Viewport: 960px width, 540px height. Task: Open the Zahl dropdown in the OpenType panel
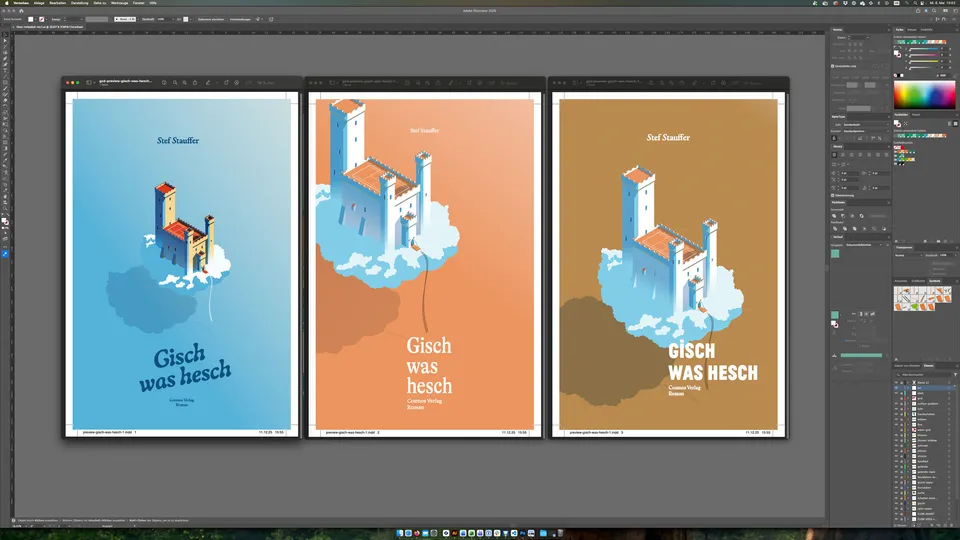pos(866,124)
